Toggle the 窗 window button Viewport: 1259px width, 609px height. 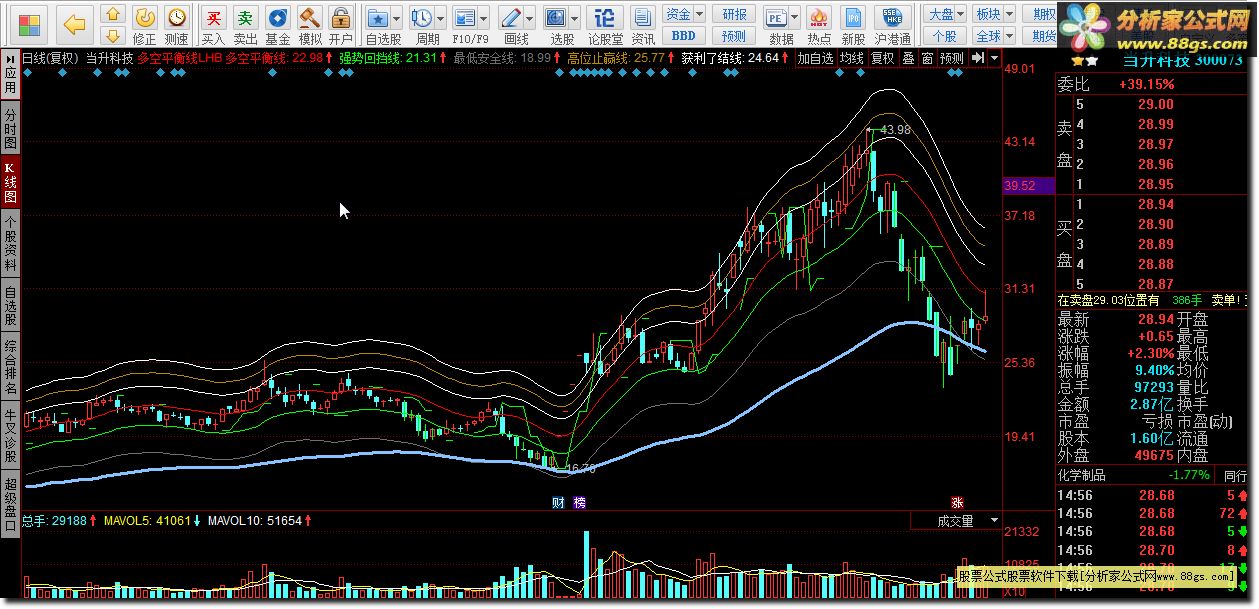pos(927,58)
